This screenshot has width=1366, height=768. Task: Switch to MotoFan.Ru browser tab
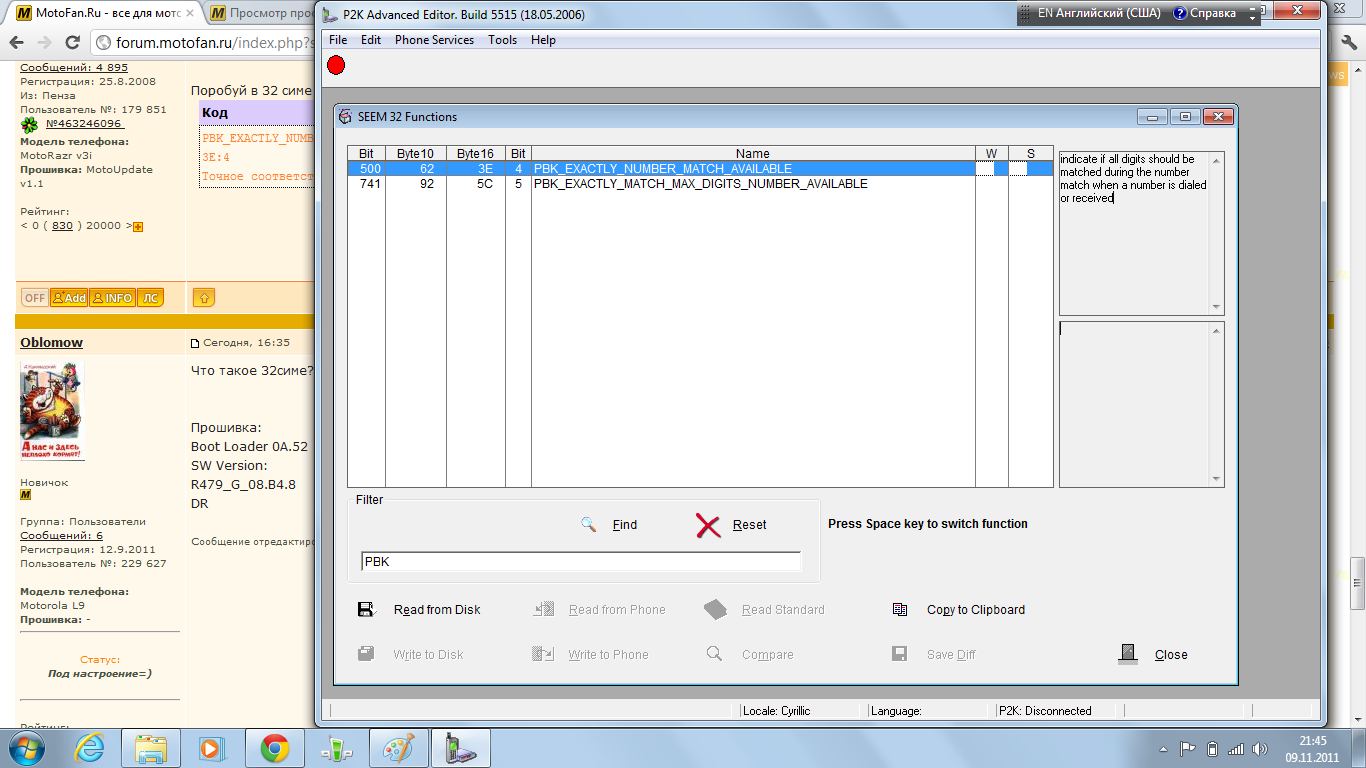coord(105,14)
